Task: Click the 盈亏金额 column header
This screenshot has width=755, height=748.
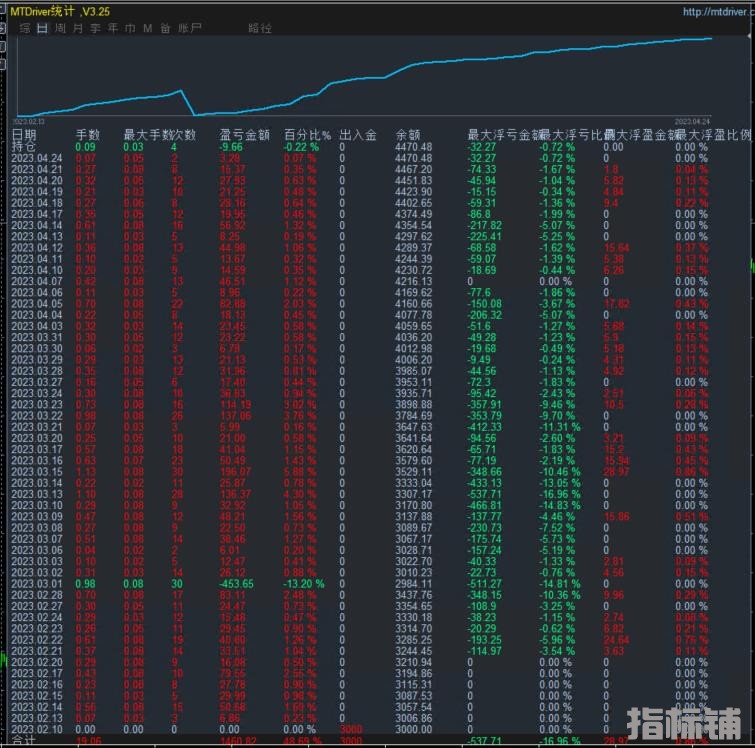Action: 245,135
